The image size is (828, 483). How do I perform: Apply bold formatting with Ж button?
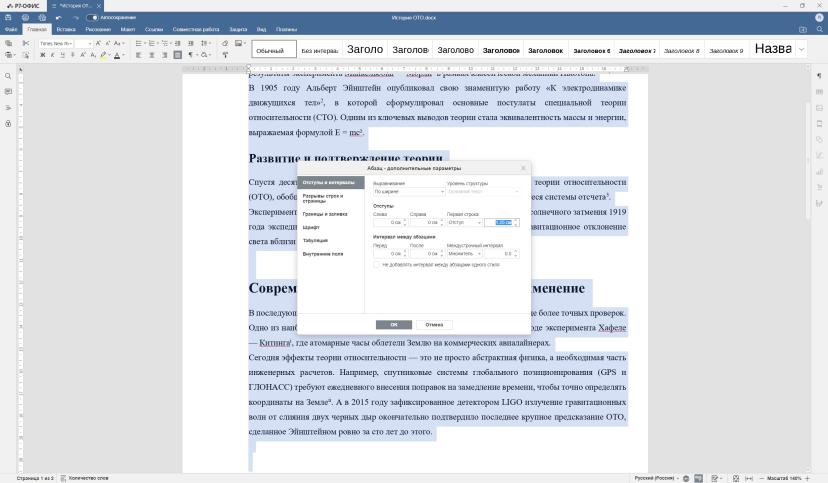pyautogui.click(x=43, y=55)
